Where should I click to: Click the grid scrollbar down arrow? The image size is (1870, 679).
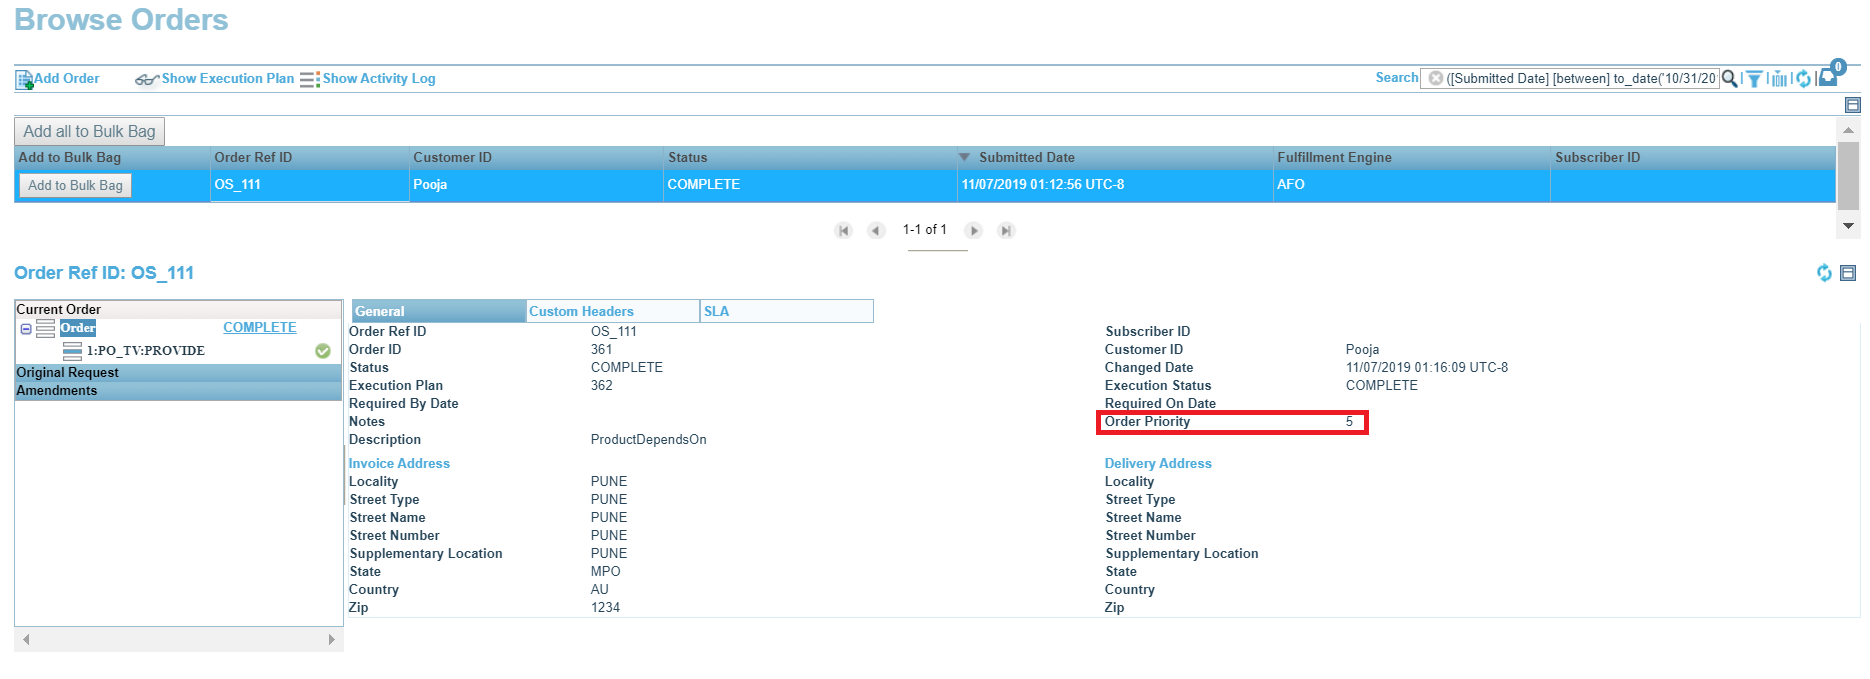tap(1849, 226)
